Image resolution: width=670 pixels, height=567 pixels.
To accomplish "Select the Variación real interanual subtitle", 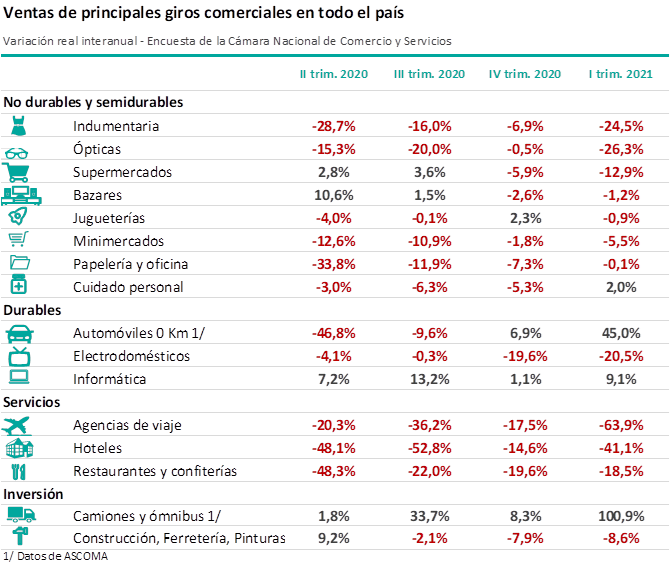I will coord(227,41).
